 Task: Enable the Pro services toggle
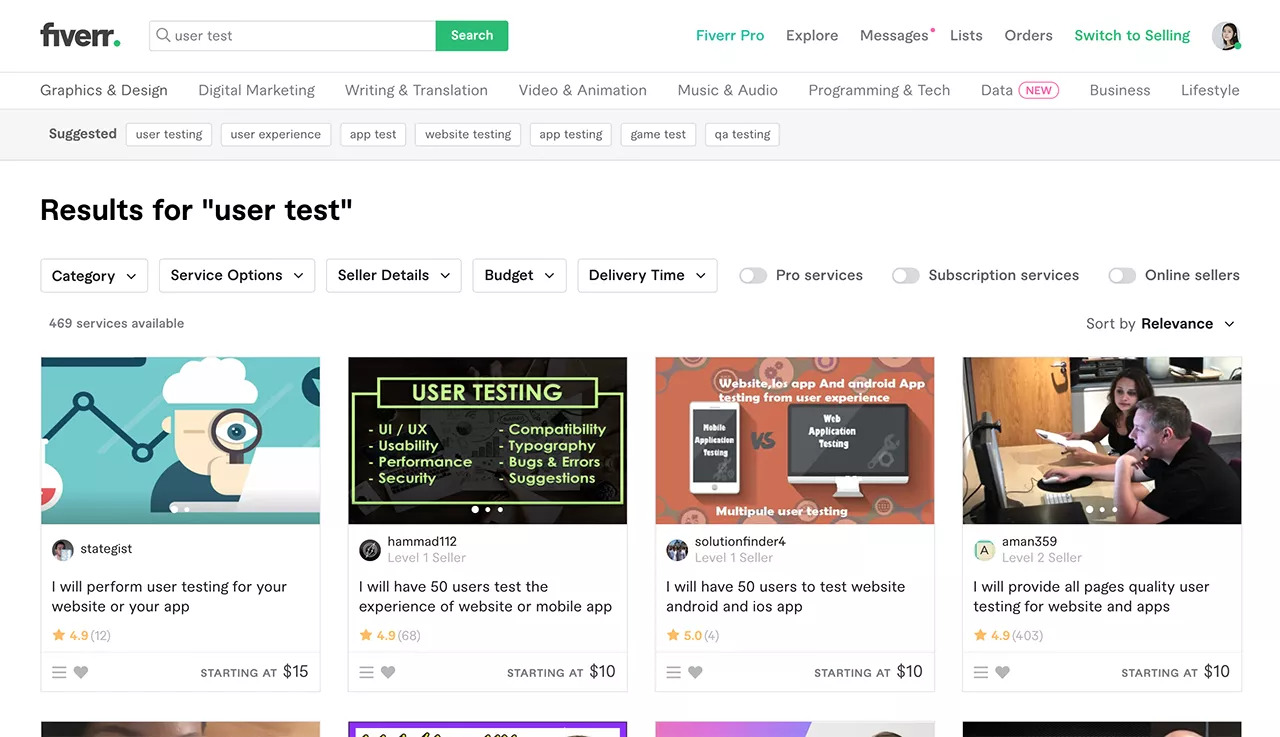pyautogui.click(x=753, y=275)
